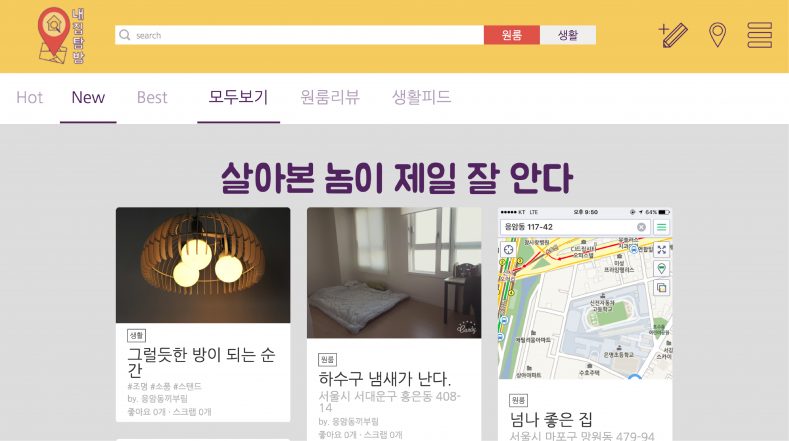Open the hamburger menu icon
789x441 pixels.
pyautogui.click(x=759, y=35)
